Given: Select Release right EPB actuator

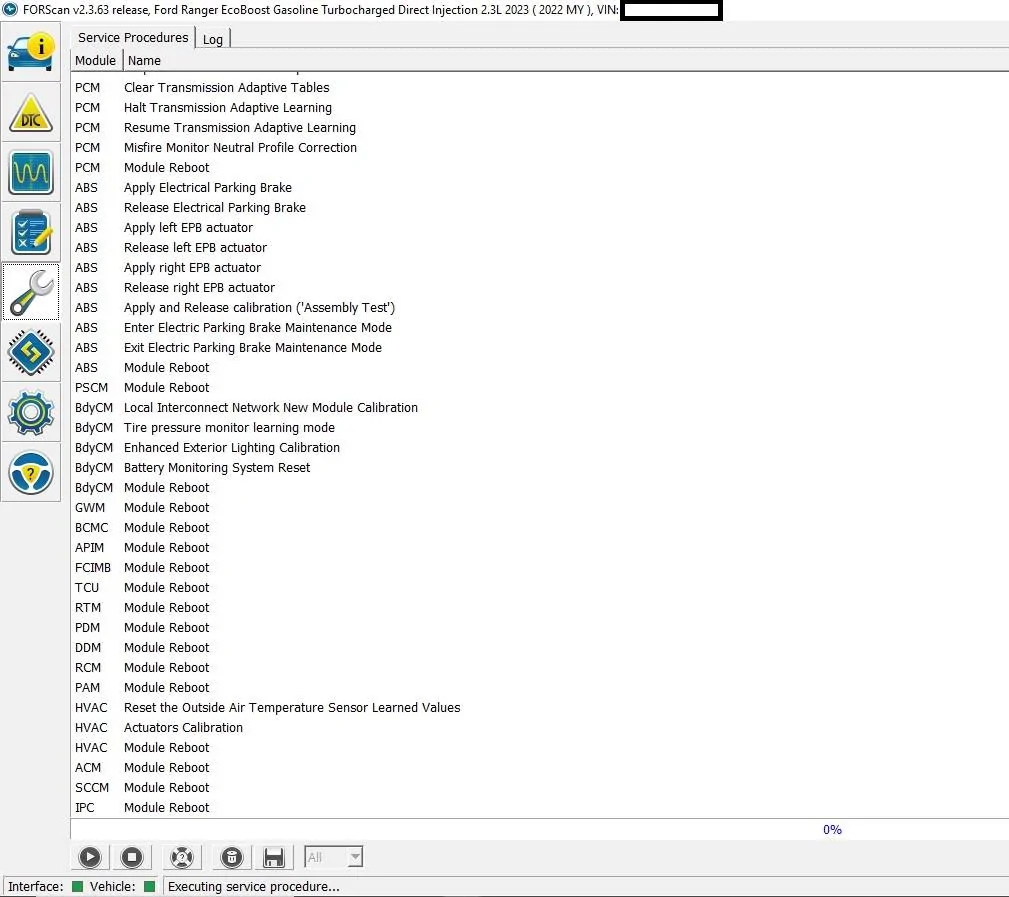Looking at the screenshot, I should point(539,287).
